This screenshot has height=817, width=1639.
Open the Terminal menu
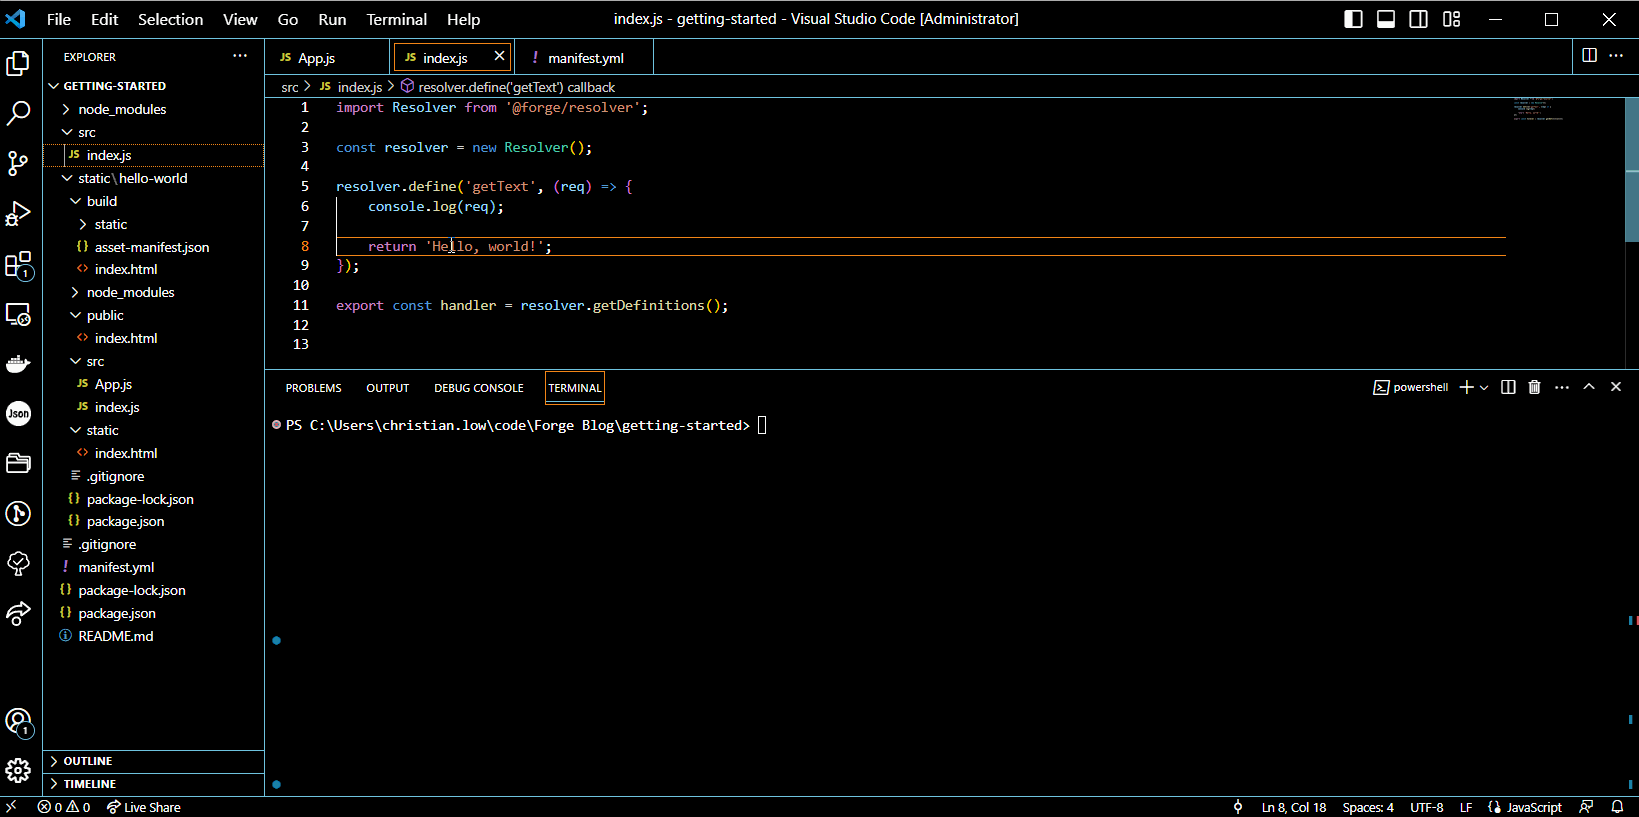pos(396,19)
